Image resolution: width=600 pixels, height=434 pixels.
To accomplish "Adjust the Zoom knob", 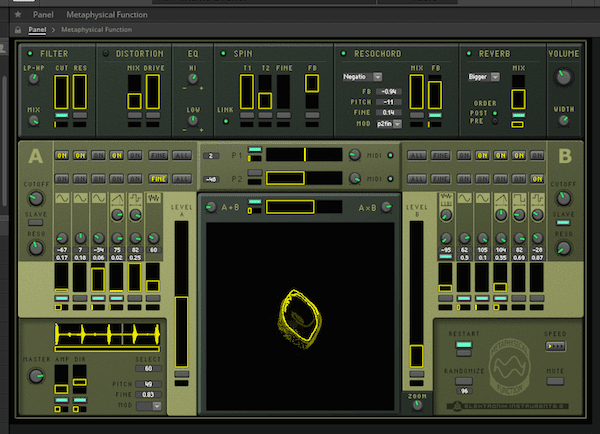I will (417, 405).
